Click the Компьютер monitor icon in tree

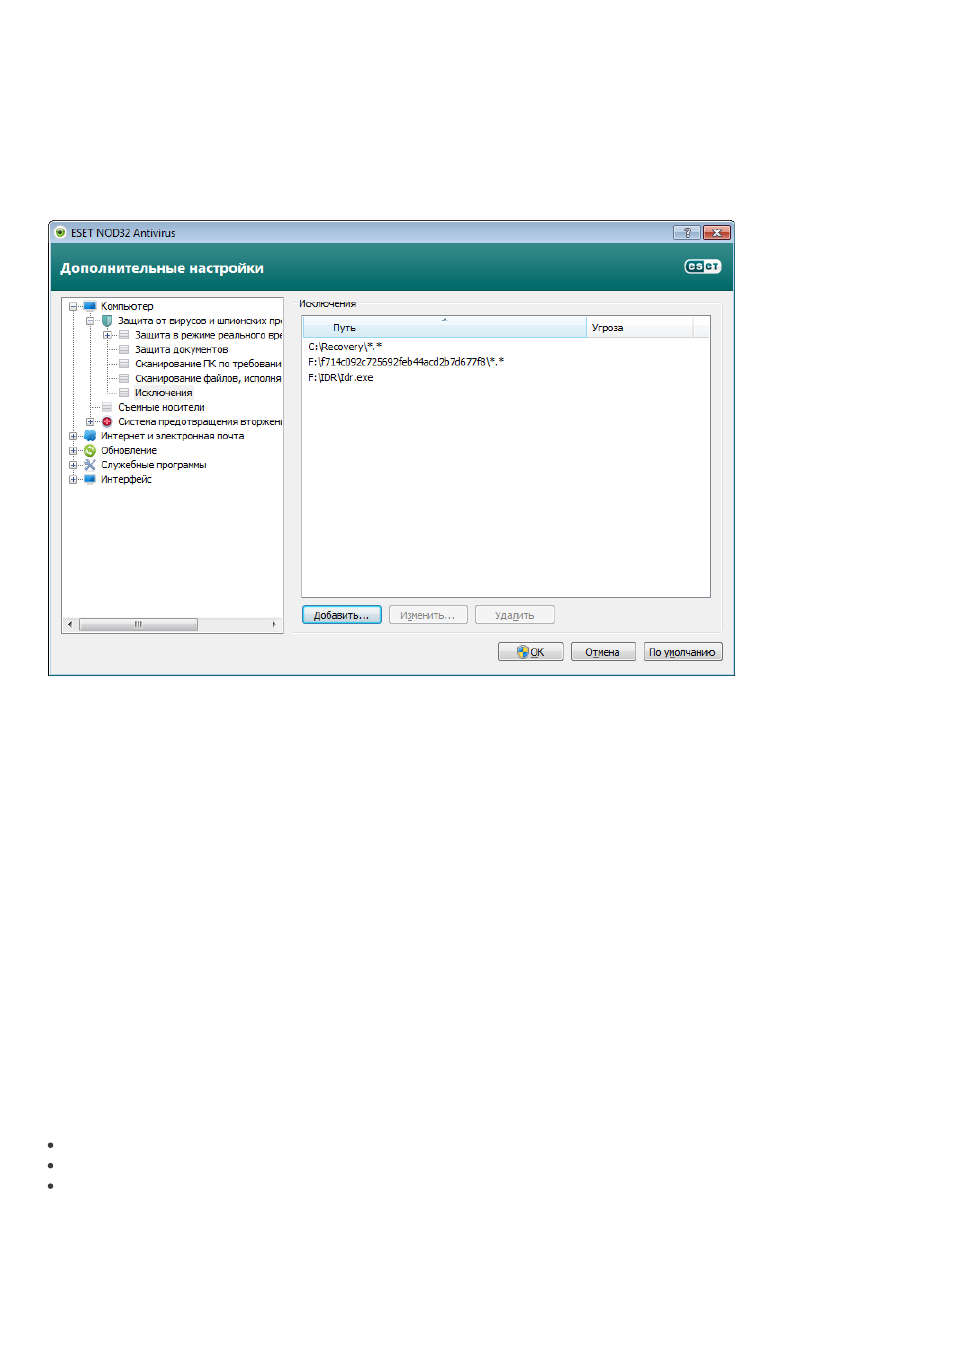pos(90,306)
